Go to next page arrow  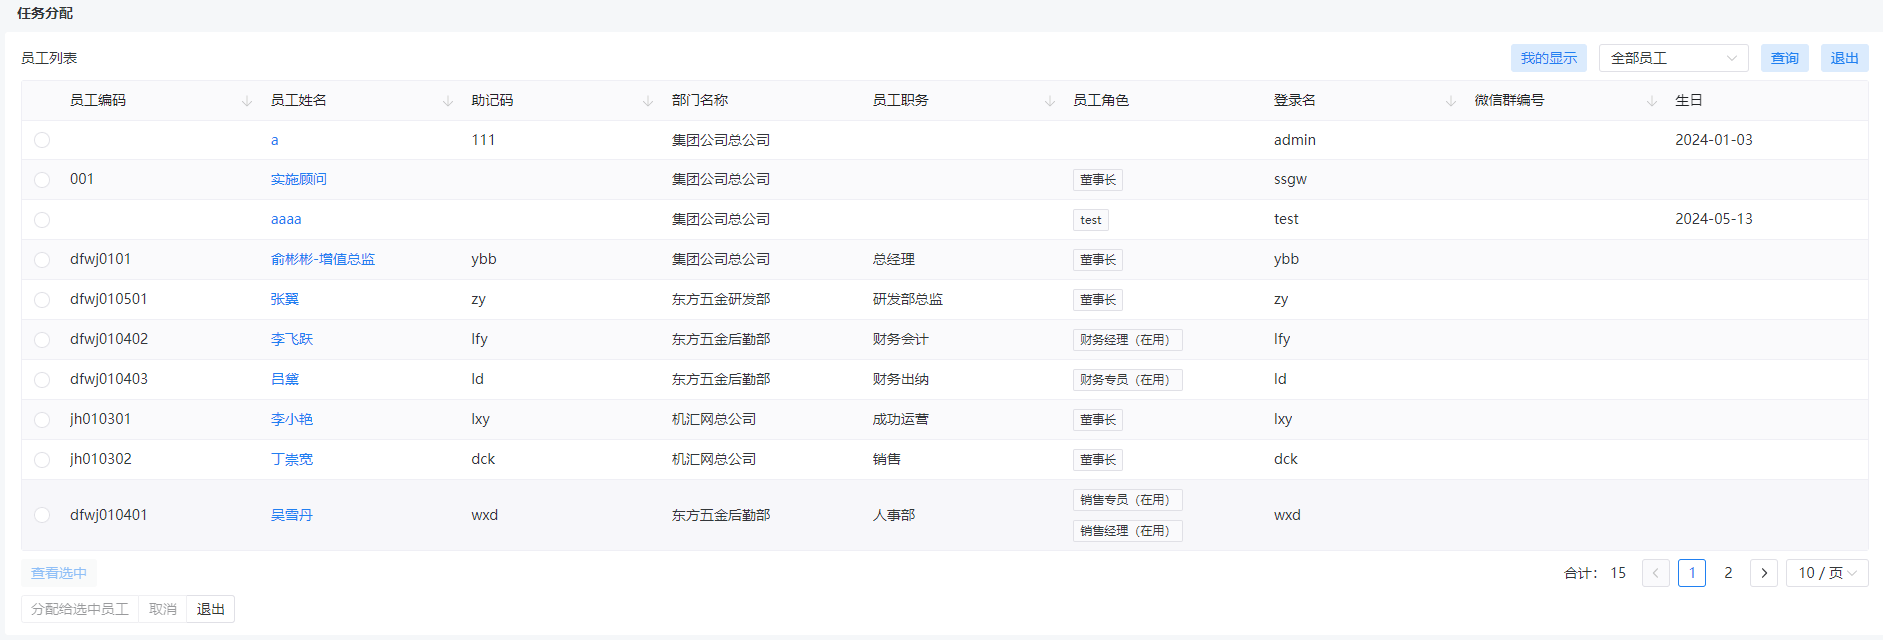point(1764,573)
